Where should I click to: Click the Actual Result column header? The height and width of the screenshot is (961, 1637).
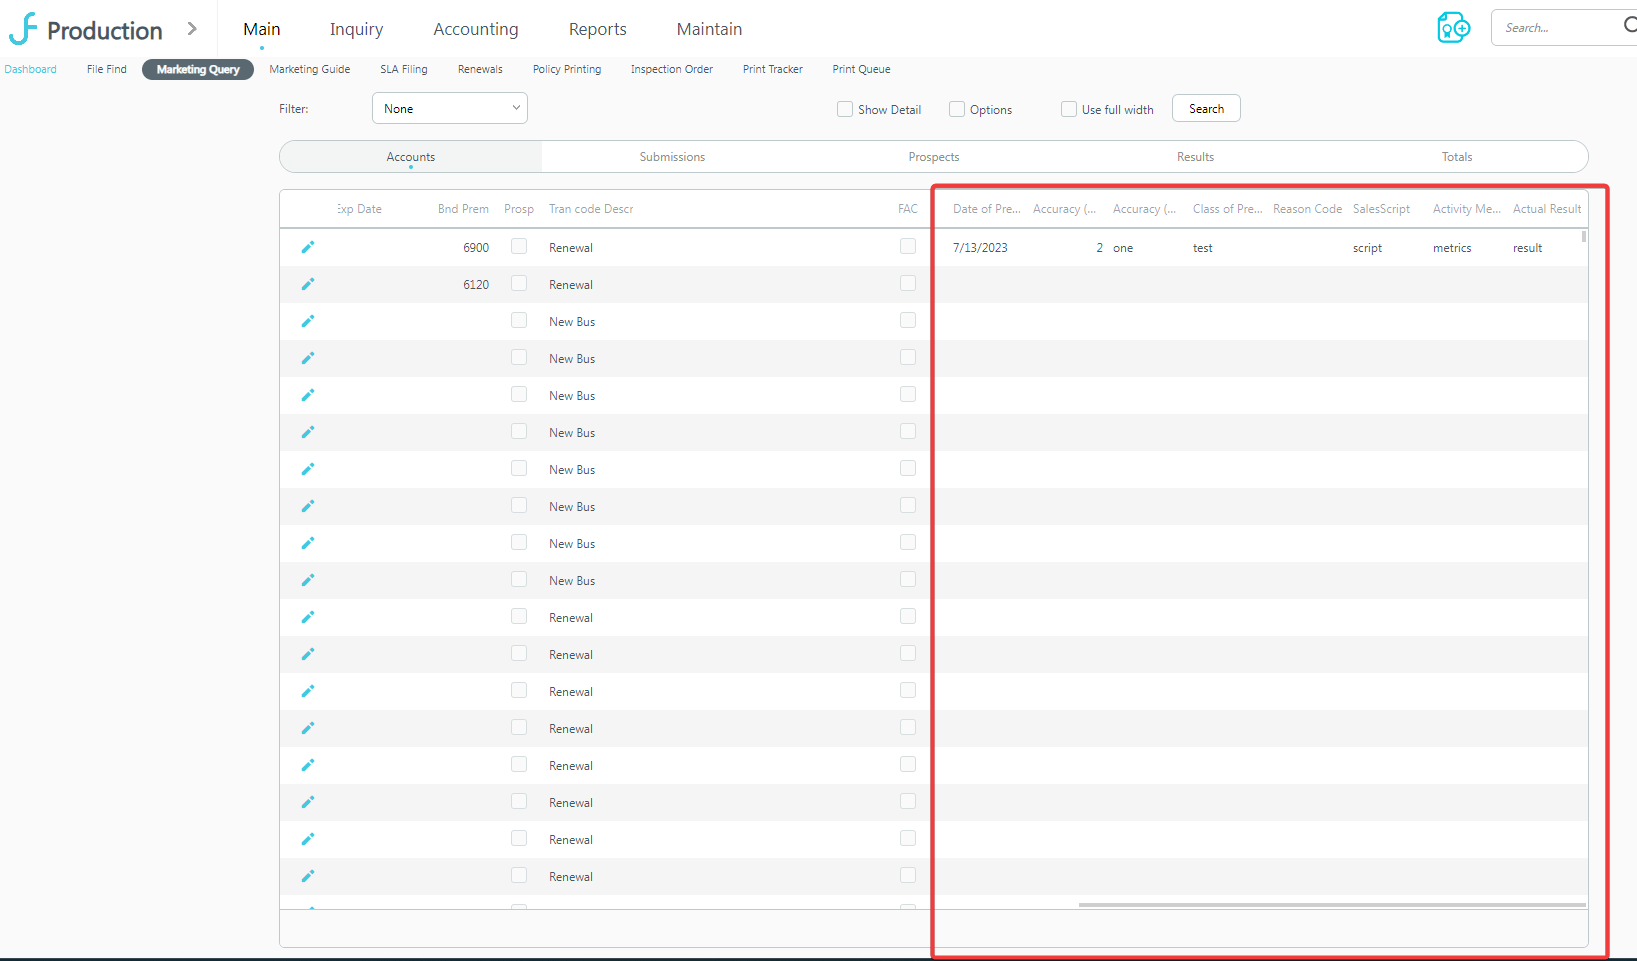pos(1547,209)
